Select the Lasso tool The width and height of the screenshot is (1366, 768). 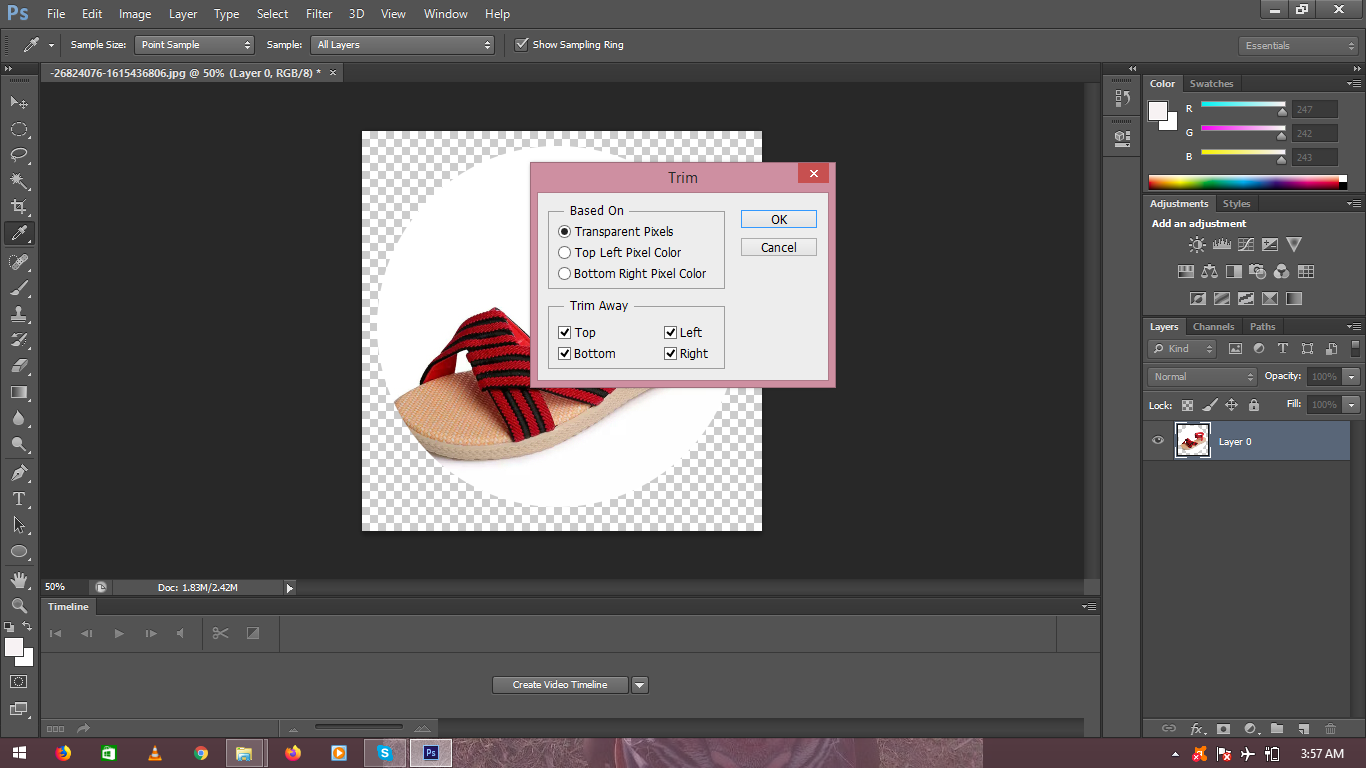19,155
